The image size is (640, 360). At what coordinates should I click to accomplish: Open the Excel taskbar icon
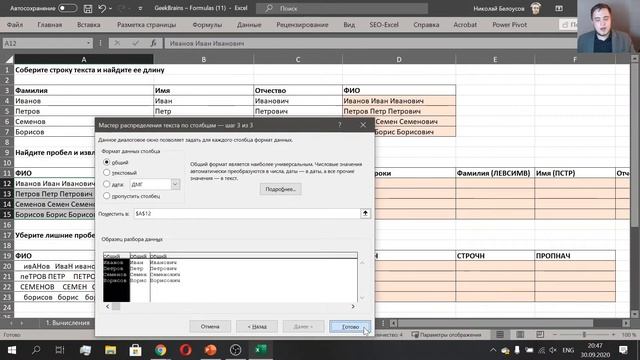260,350
